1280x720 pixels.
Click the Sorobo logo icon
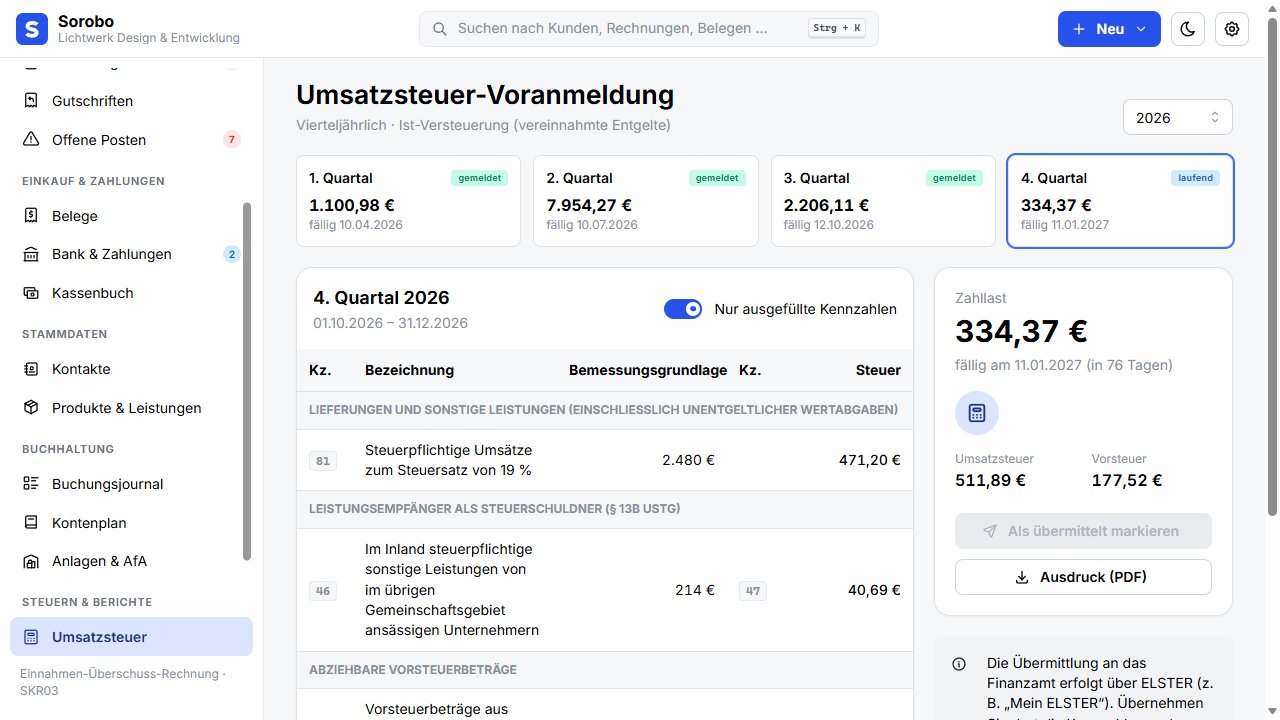point(32,29)
